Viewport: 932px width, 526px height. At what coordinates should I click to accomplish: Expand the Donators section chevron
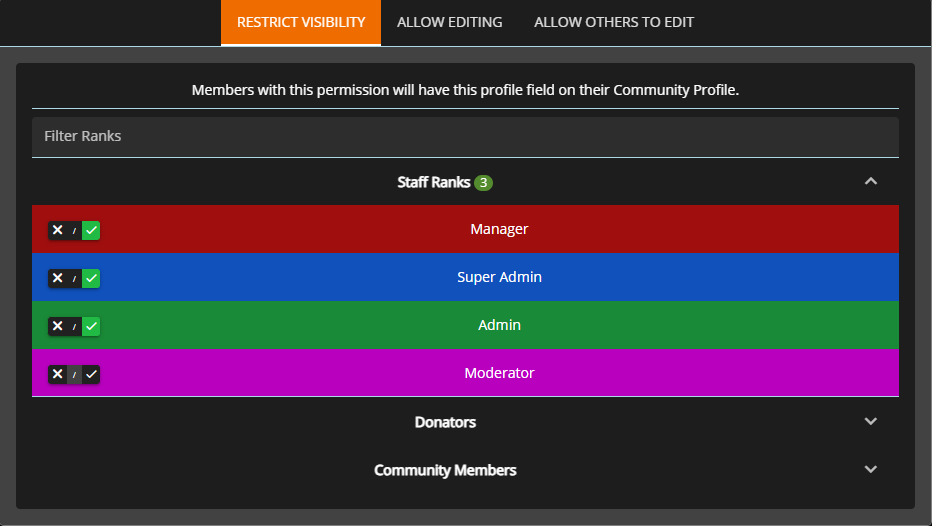pyautogui.click(x=870, y=422)
